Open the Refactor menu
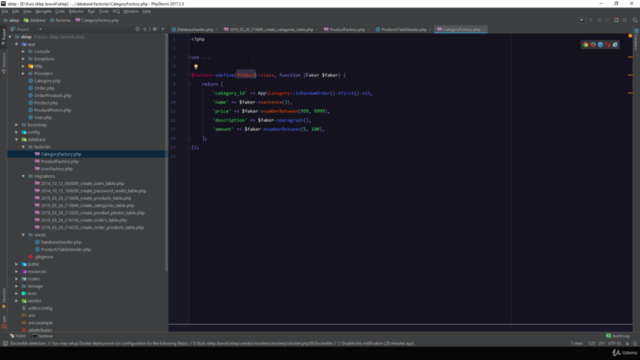This screenshot has width=640, height=360. coord(76,11)
